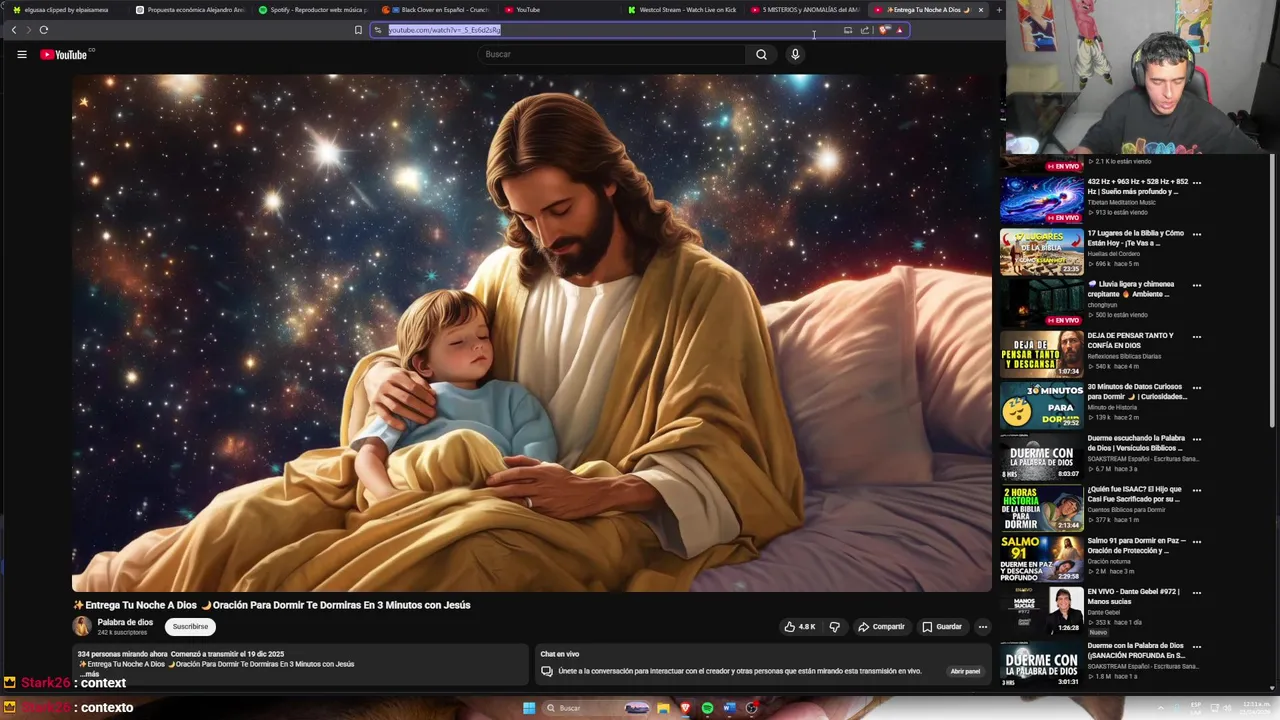Focus the YouTube Buscar search field

coord(612,54)
